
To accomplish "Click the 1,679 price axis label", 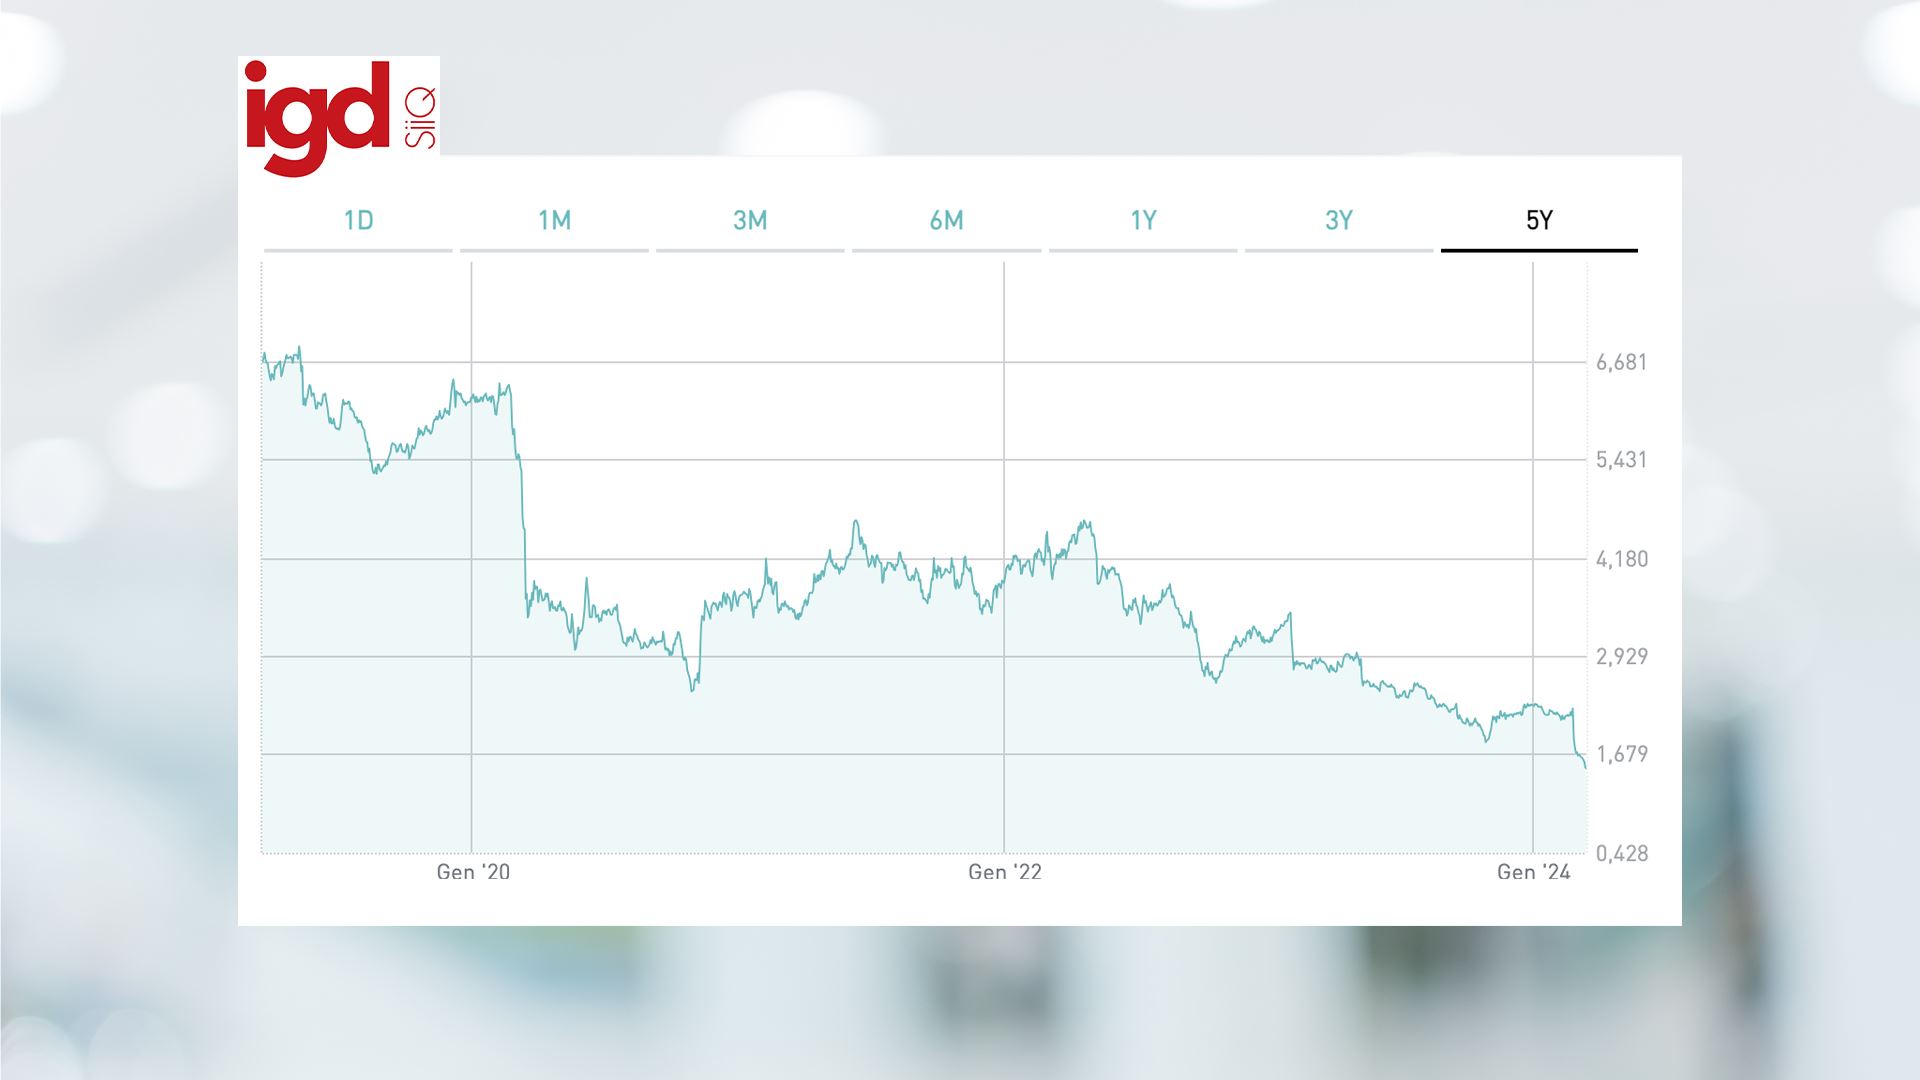I will click(x=1621, y=754).
